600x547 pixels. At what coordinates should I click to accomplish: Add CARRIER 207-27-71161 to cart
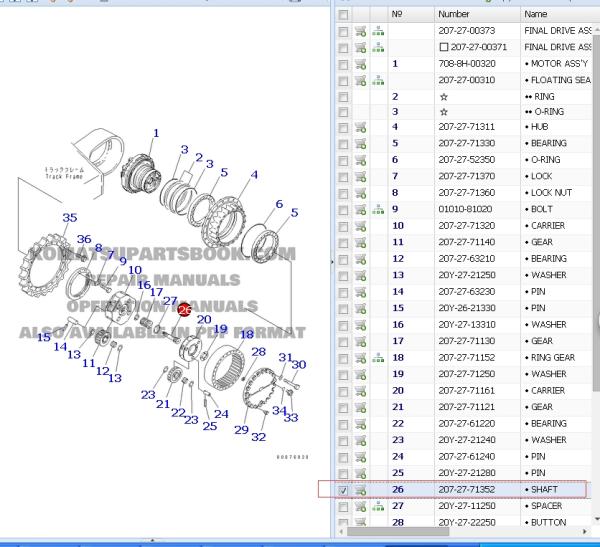pos(360,391)
